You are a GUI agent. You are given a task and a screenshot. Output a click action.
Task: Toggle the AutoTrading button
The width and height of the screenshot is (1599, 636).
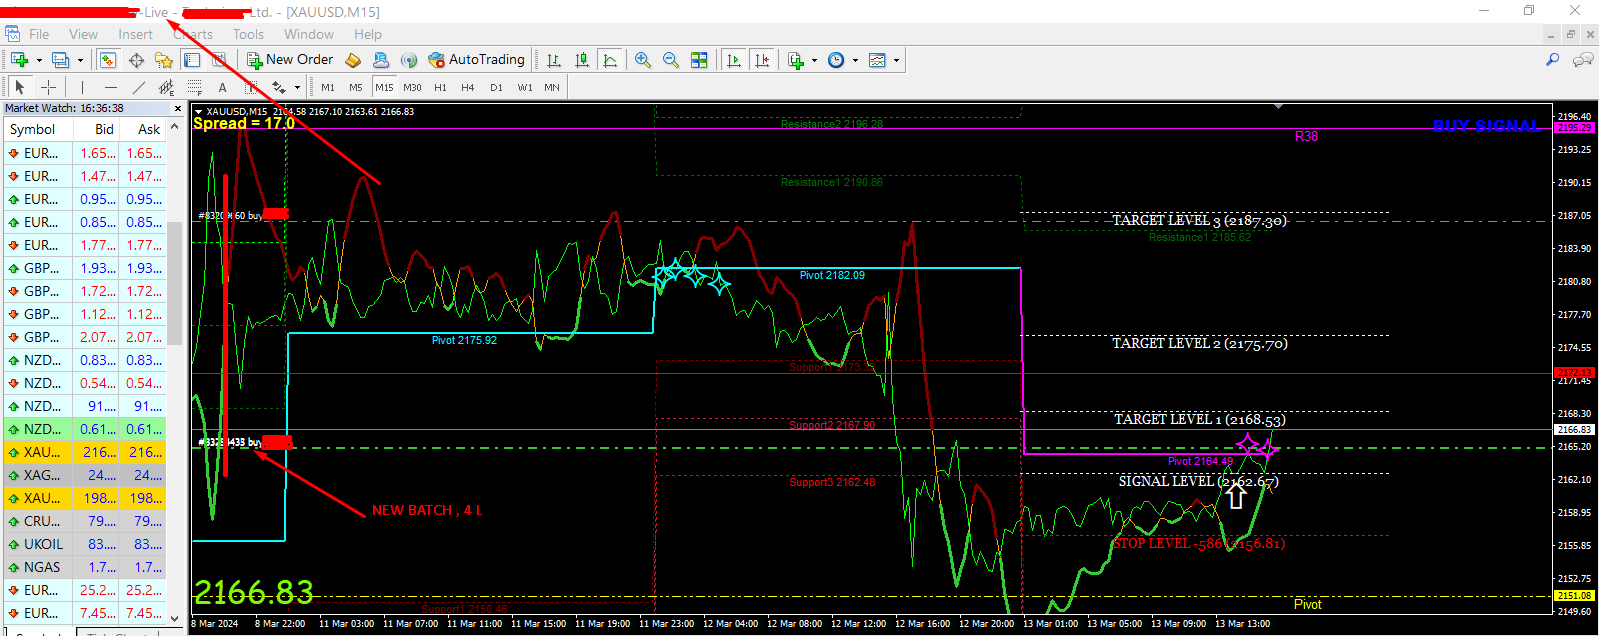point(476,60)
